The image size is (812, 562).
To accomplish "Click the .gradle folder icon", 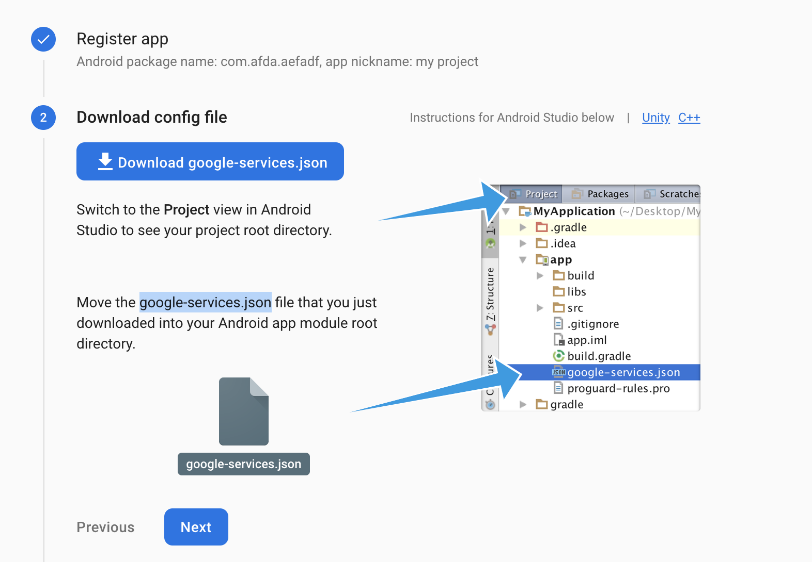I will tap(542, 227).
